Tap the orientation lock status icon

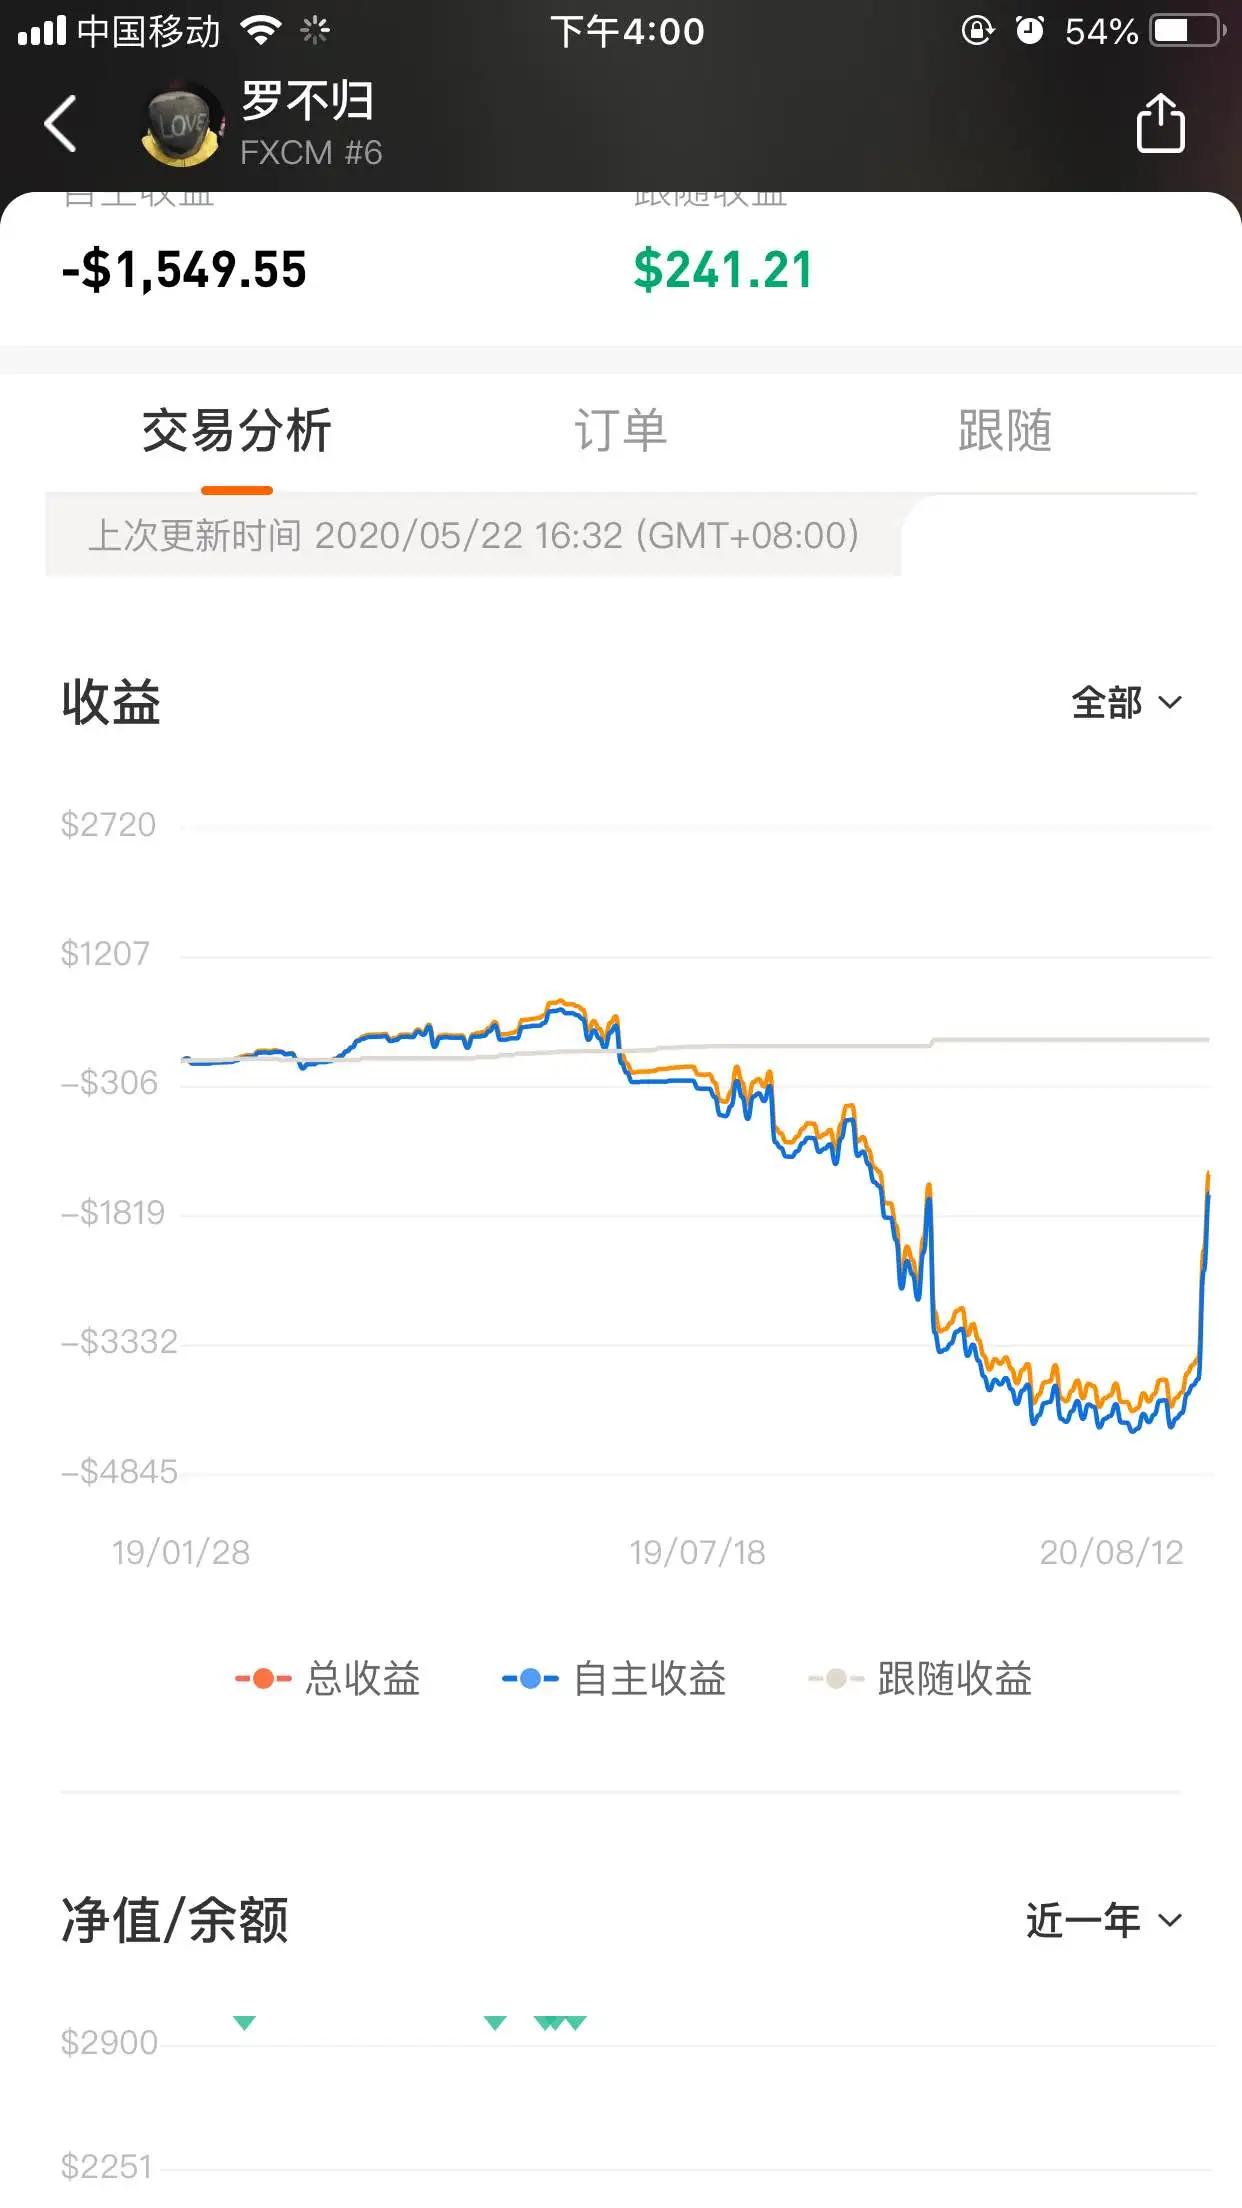[977, 31]
